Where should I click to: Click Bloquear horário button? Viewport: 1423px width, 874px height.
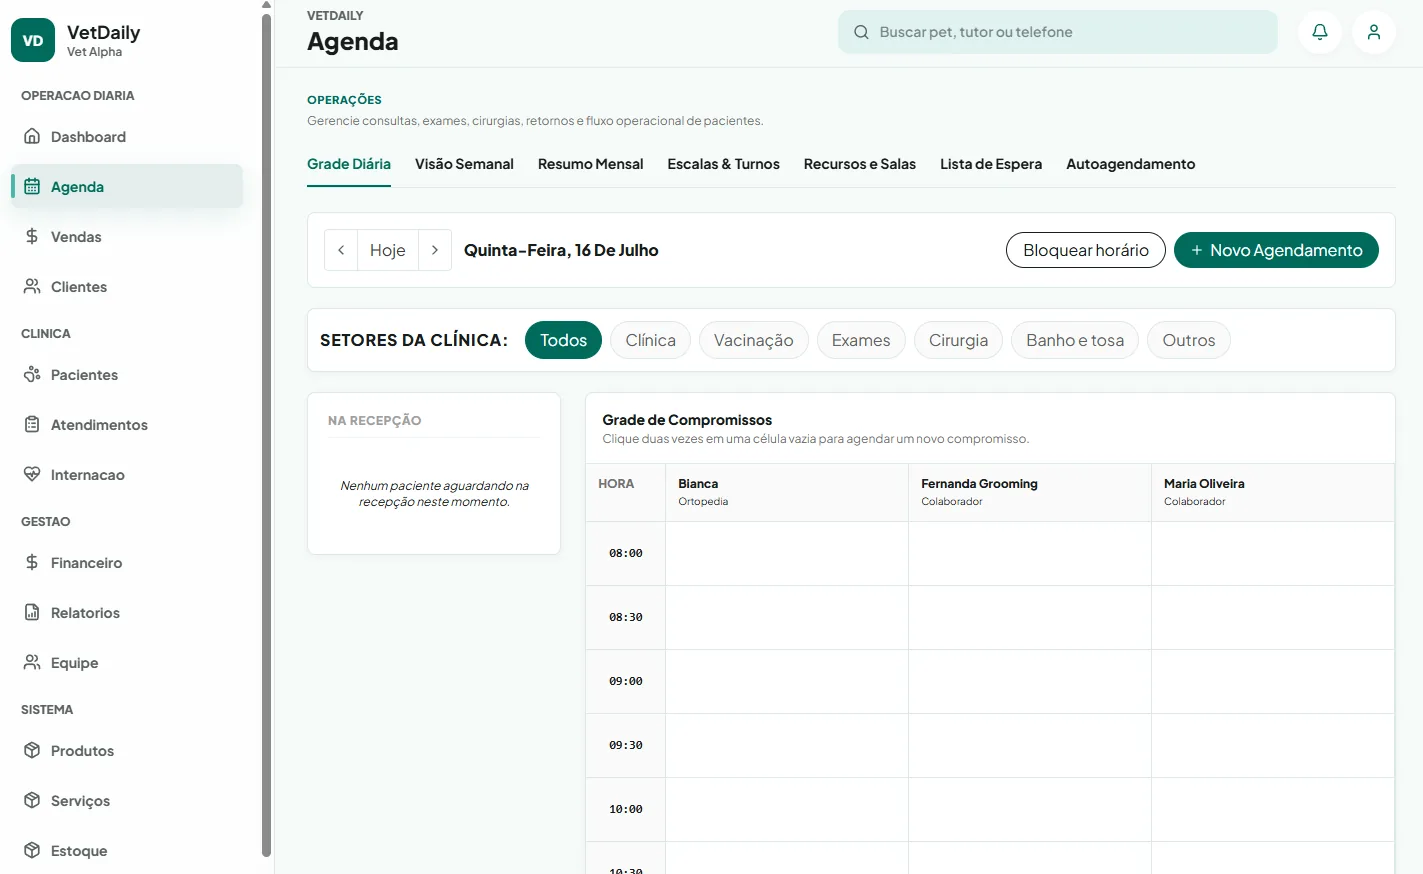(1086, 250)
